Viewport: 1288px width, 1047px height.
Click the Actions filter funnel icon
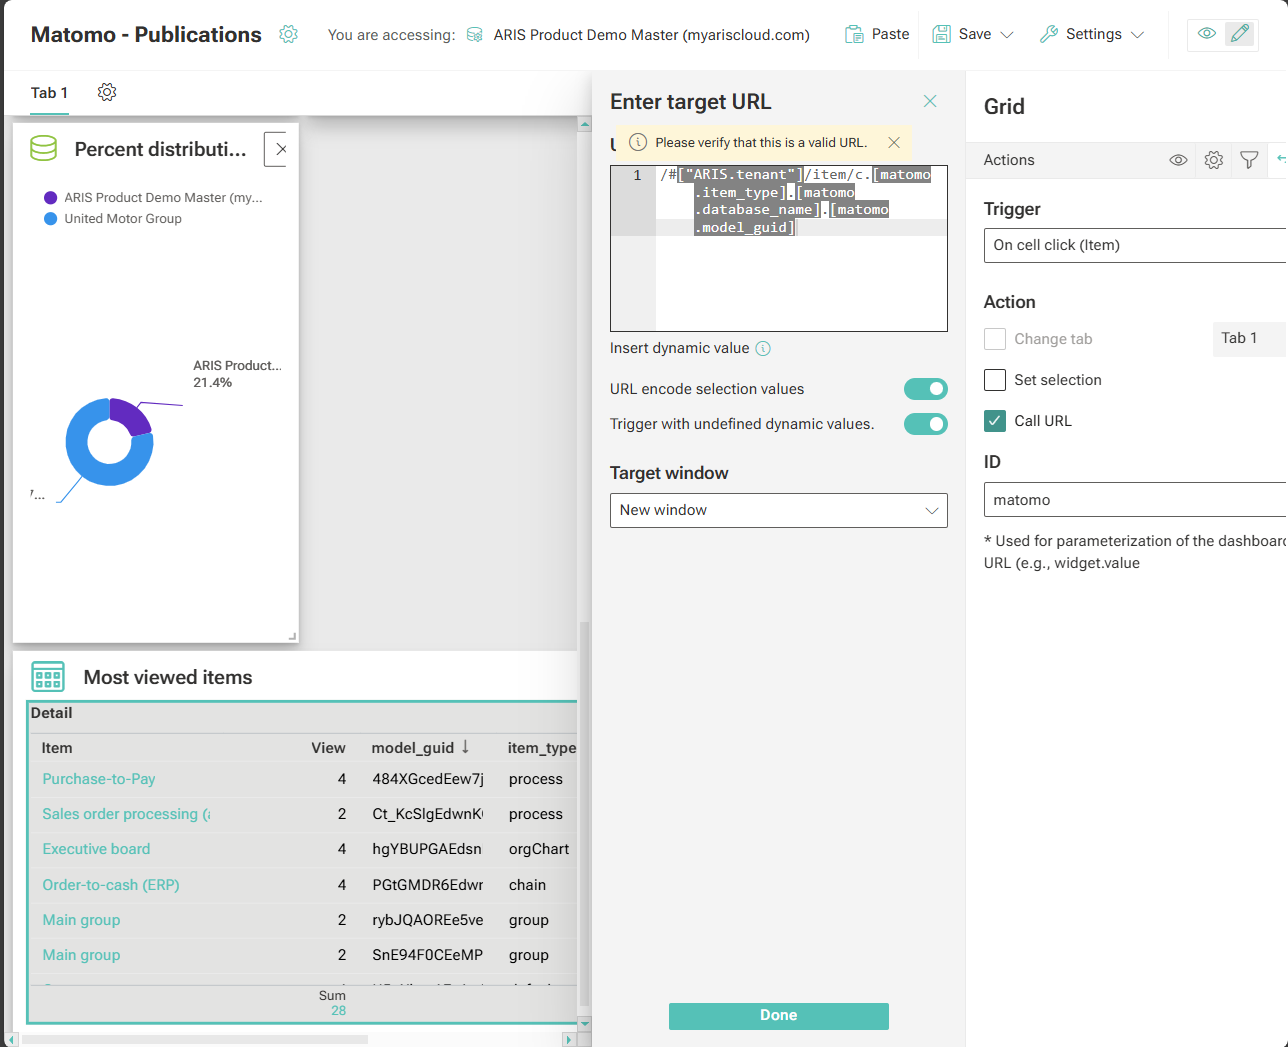(1249, 160)
